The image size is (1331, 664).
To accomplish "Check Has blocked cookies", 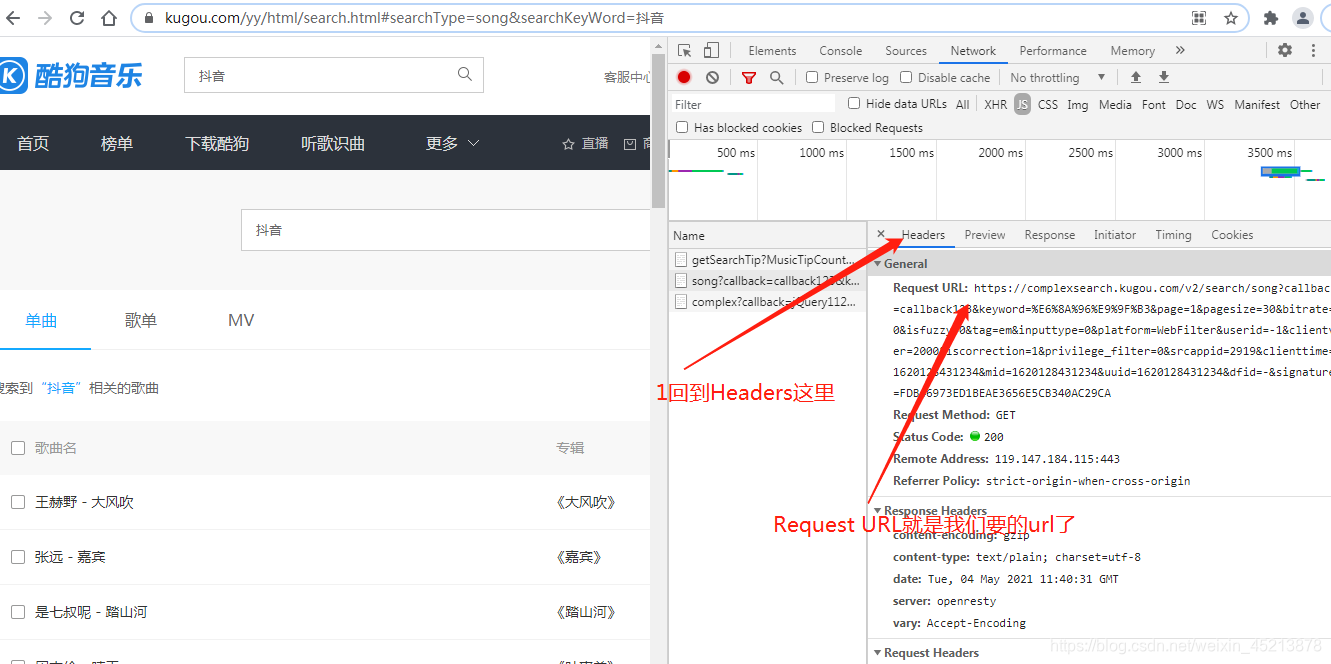I will coord(682,127).
